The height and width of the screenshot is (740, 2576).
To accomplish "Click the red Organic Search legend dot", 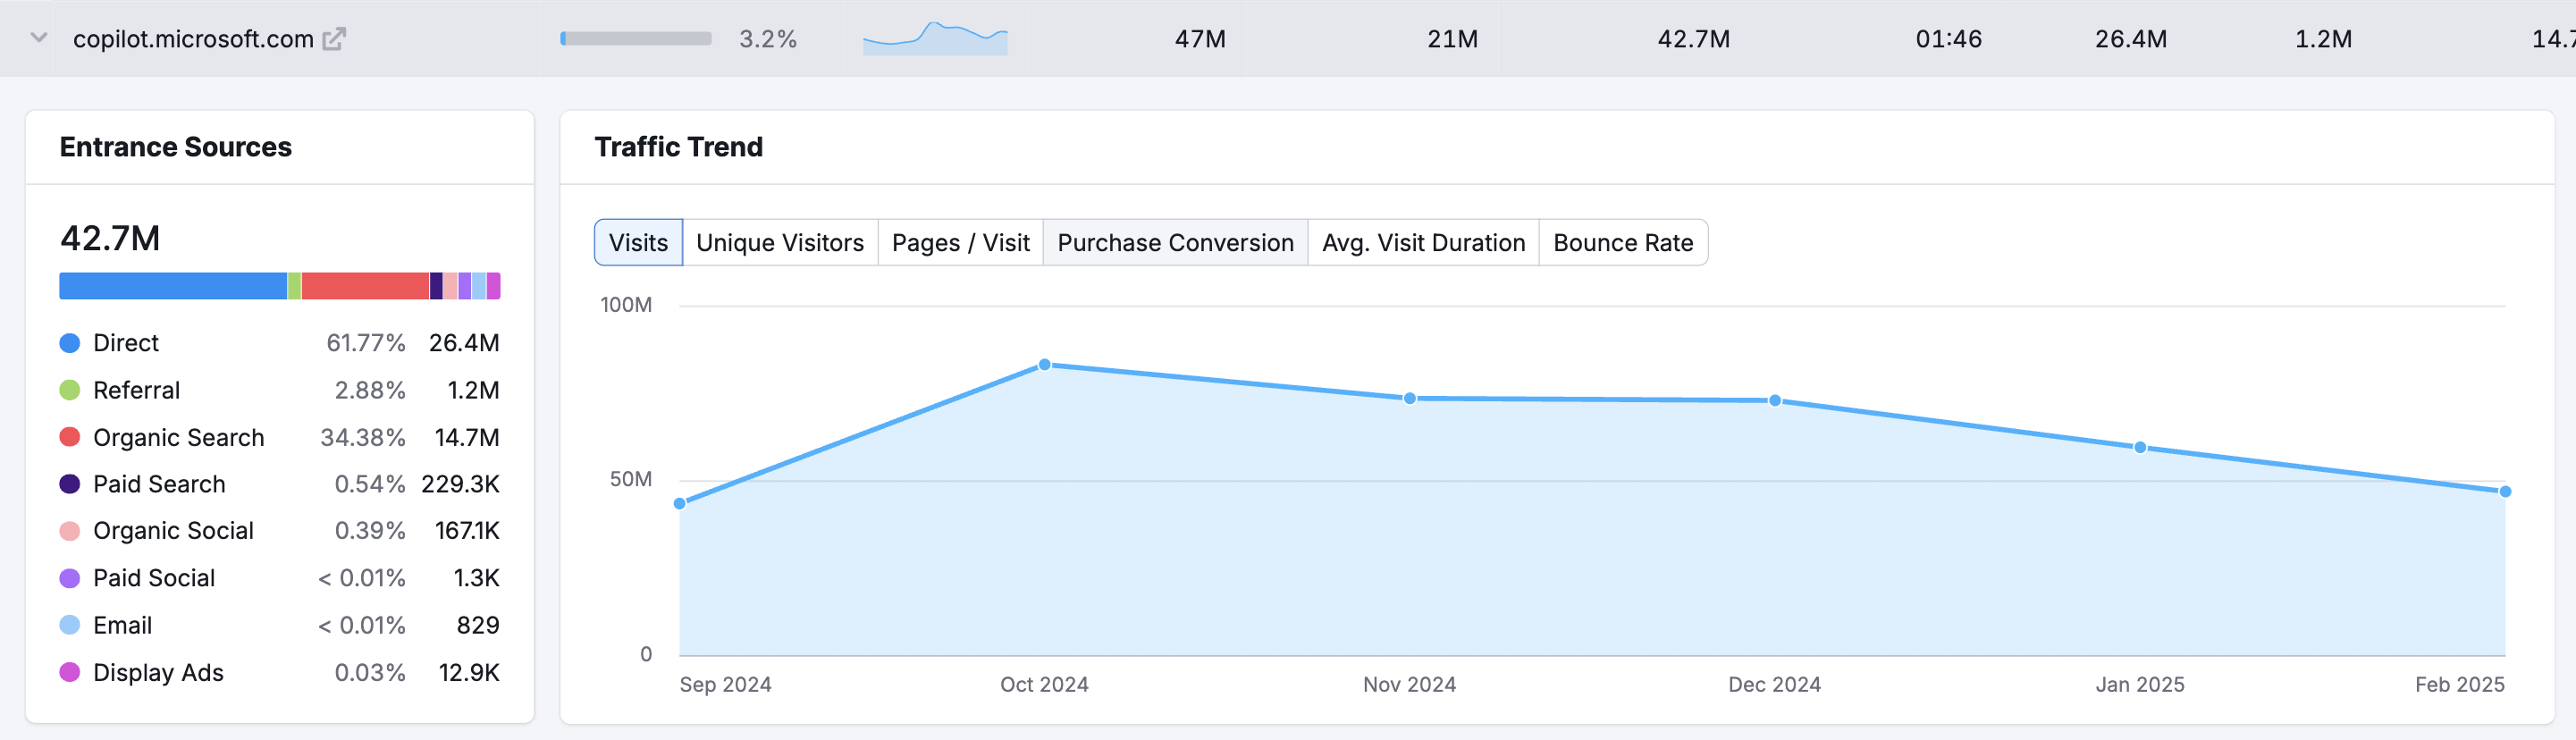I will tap(70, 437).
